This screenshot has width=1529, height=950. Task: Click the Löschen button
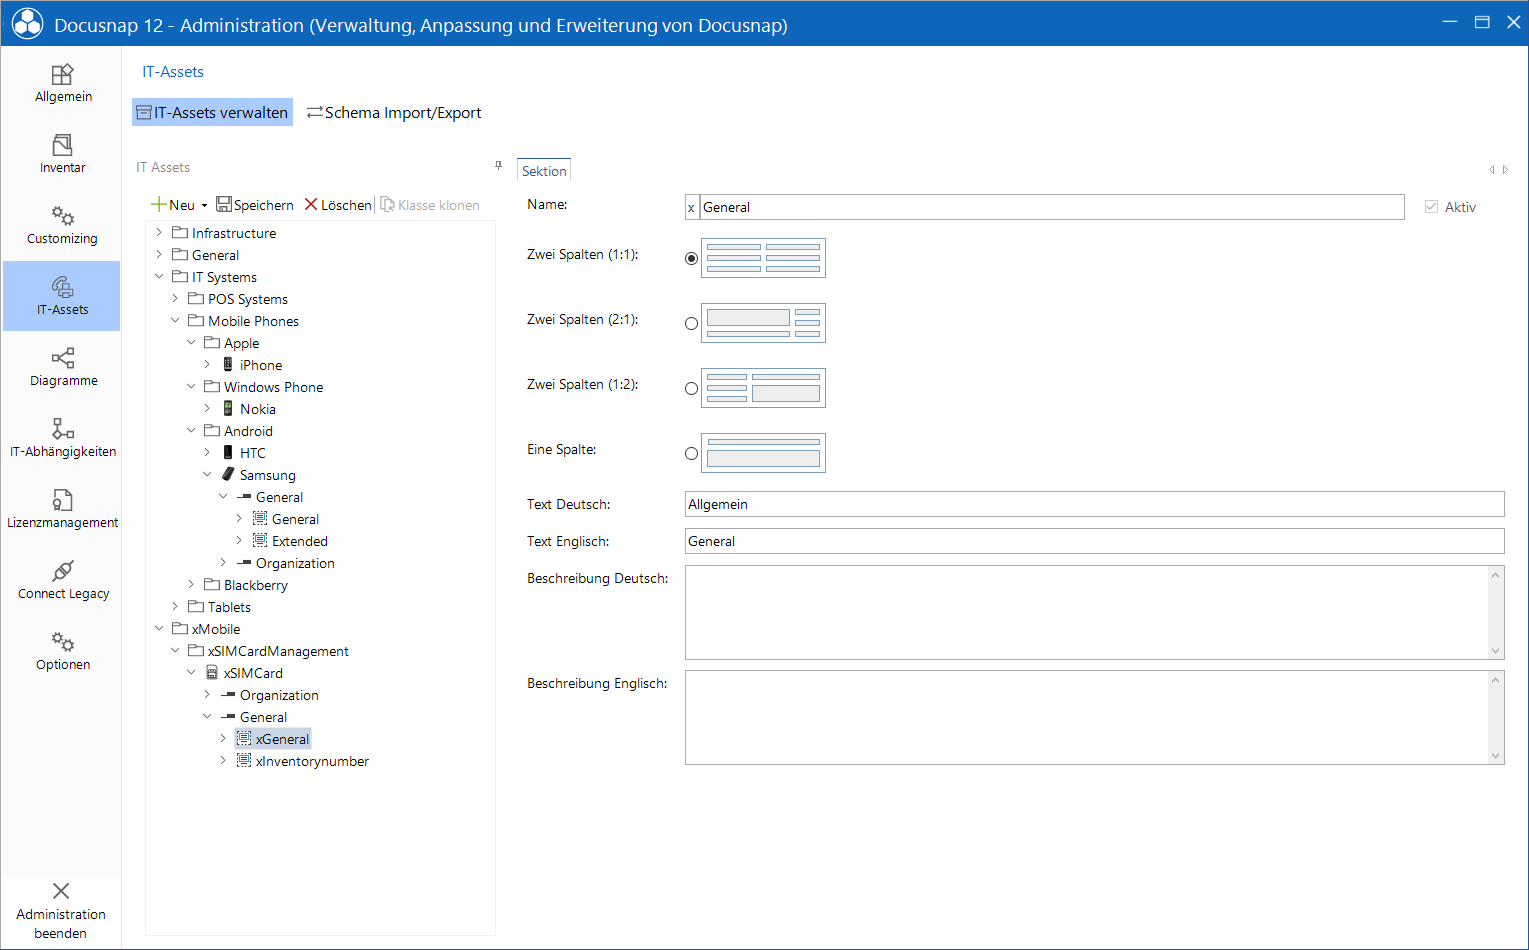pos(338,205)
